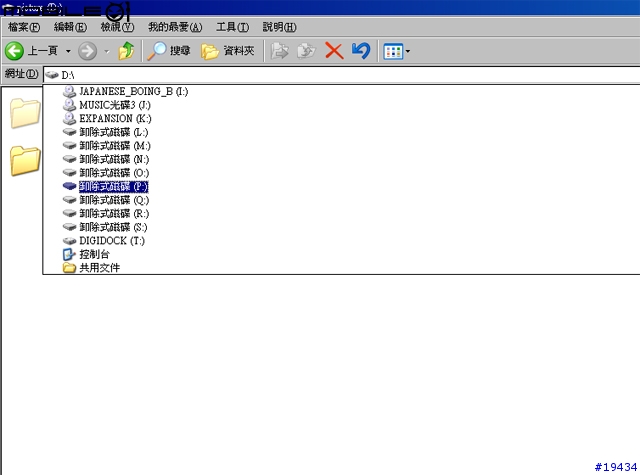
Task: Select 卸除式磁碟 (M:) in the list
Action: [x=115, y=146]
